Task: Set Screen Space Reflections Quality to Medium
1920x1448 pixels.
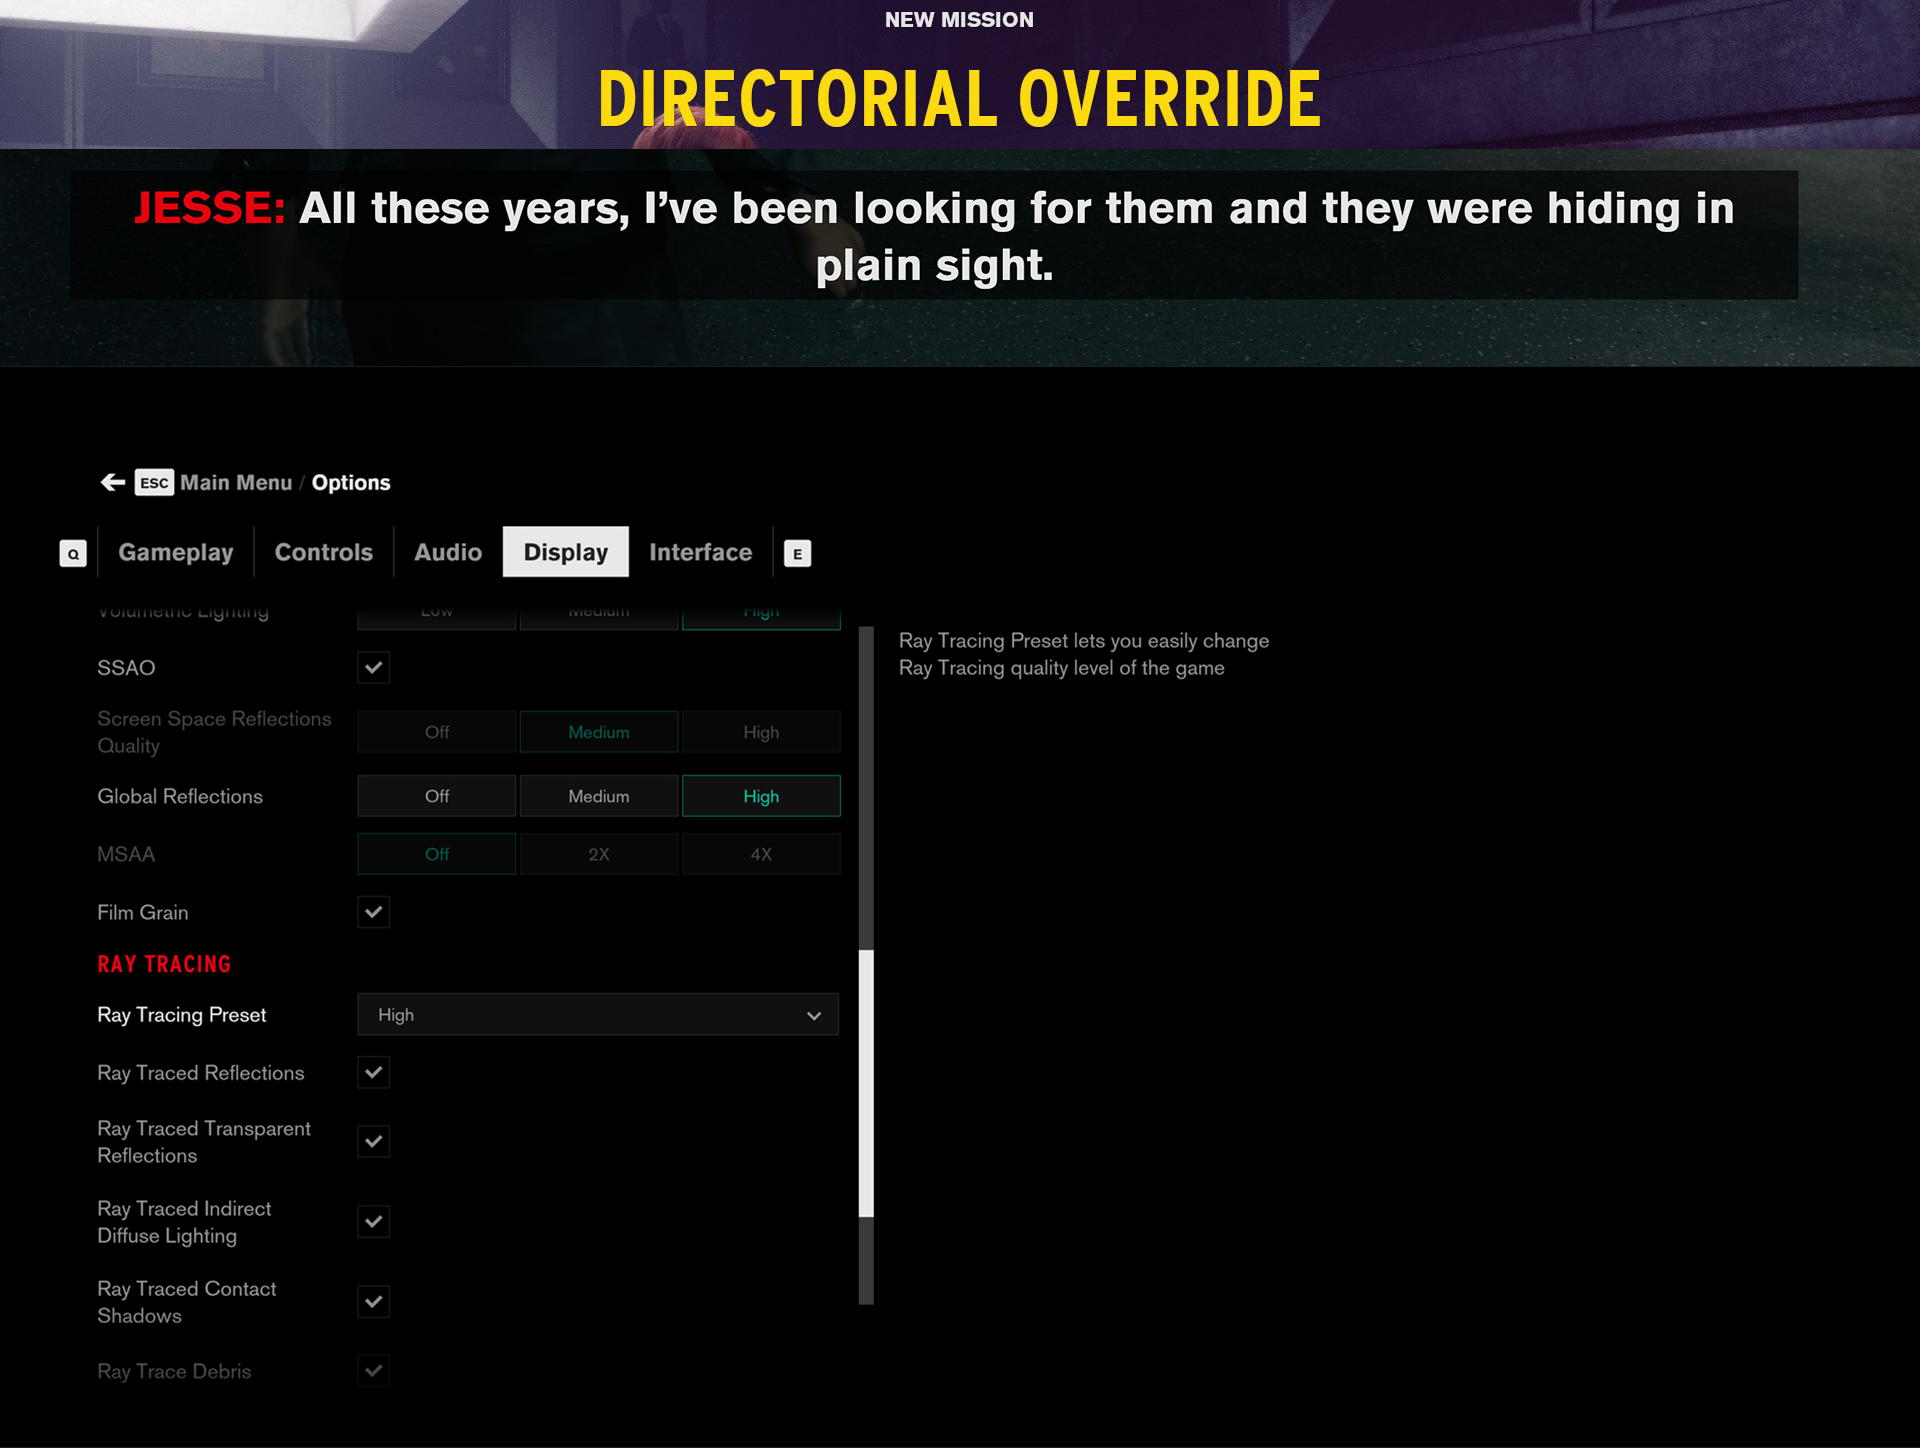Action: click(599, 732)
